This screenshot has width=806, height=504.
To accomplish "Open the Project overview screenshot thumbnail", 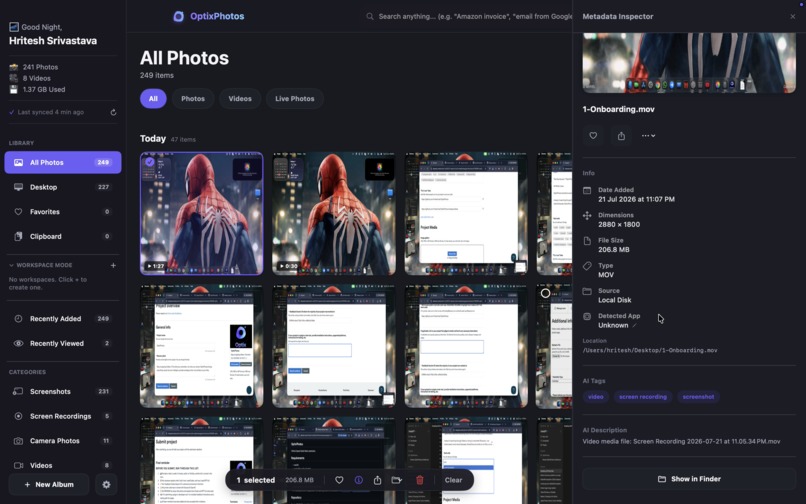I will coord(202,346).
